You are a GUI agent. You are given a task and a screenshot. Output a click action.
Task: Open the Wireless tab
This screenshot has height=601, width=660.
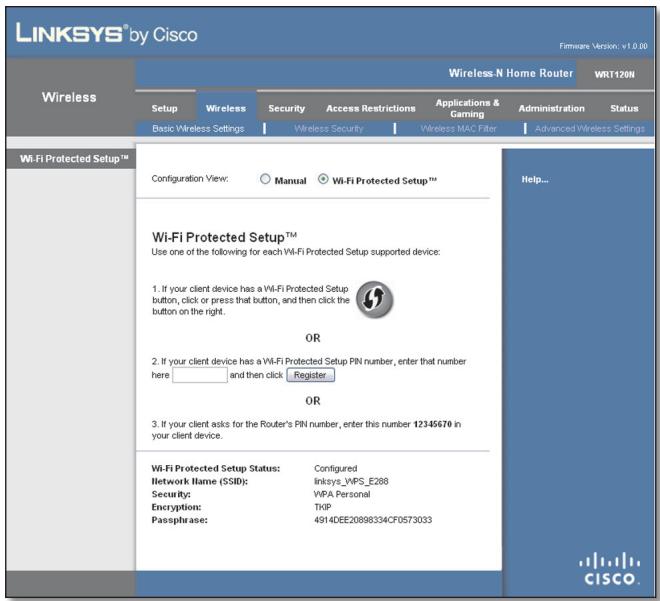(226, 108)
